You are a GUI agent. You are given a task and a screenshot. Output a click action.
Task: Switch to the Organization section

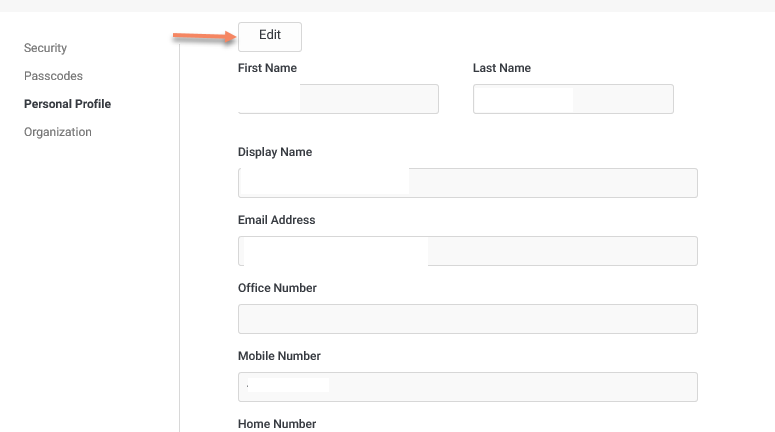tap(57, 132)
